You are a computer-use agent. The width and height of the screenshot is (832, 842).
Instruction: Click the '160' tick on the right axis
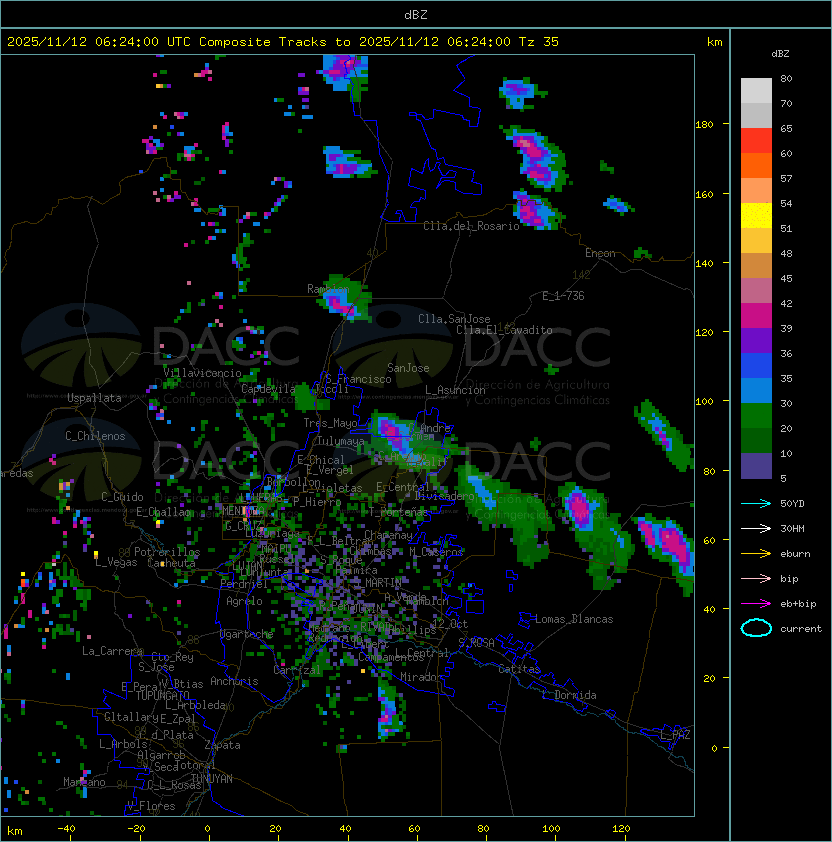(x=704, y=194)
